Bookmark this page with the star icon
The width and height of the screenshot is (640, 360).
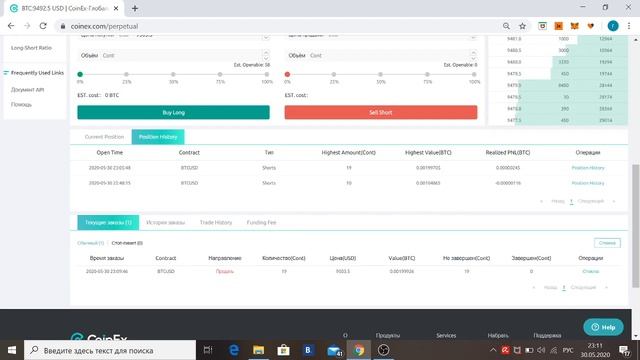(522, 26)
